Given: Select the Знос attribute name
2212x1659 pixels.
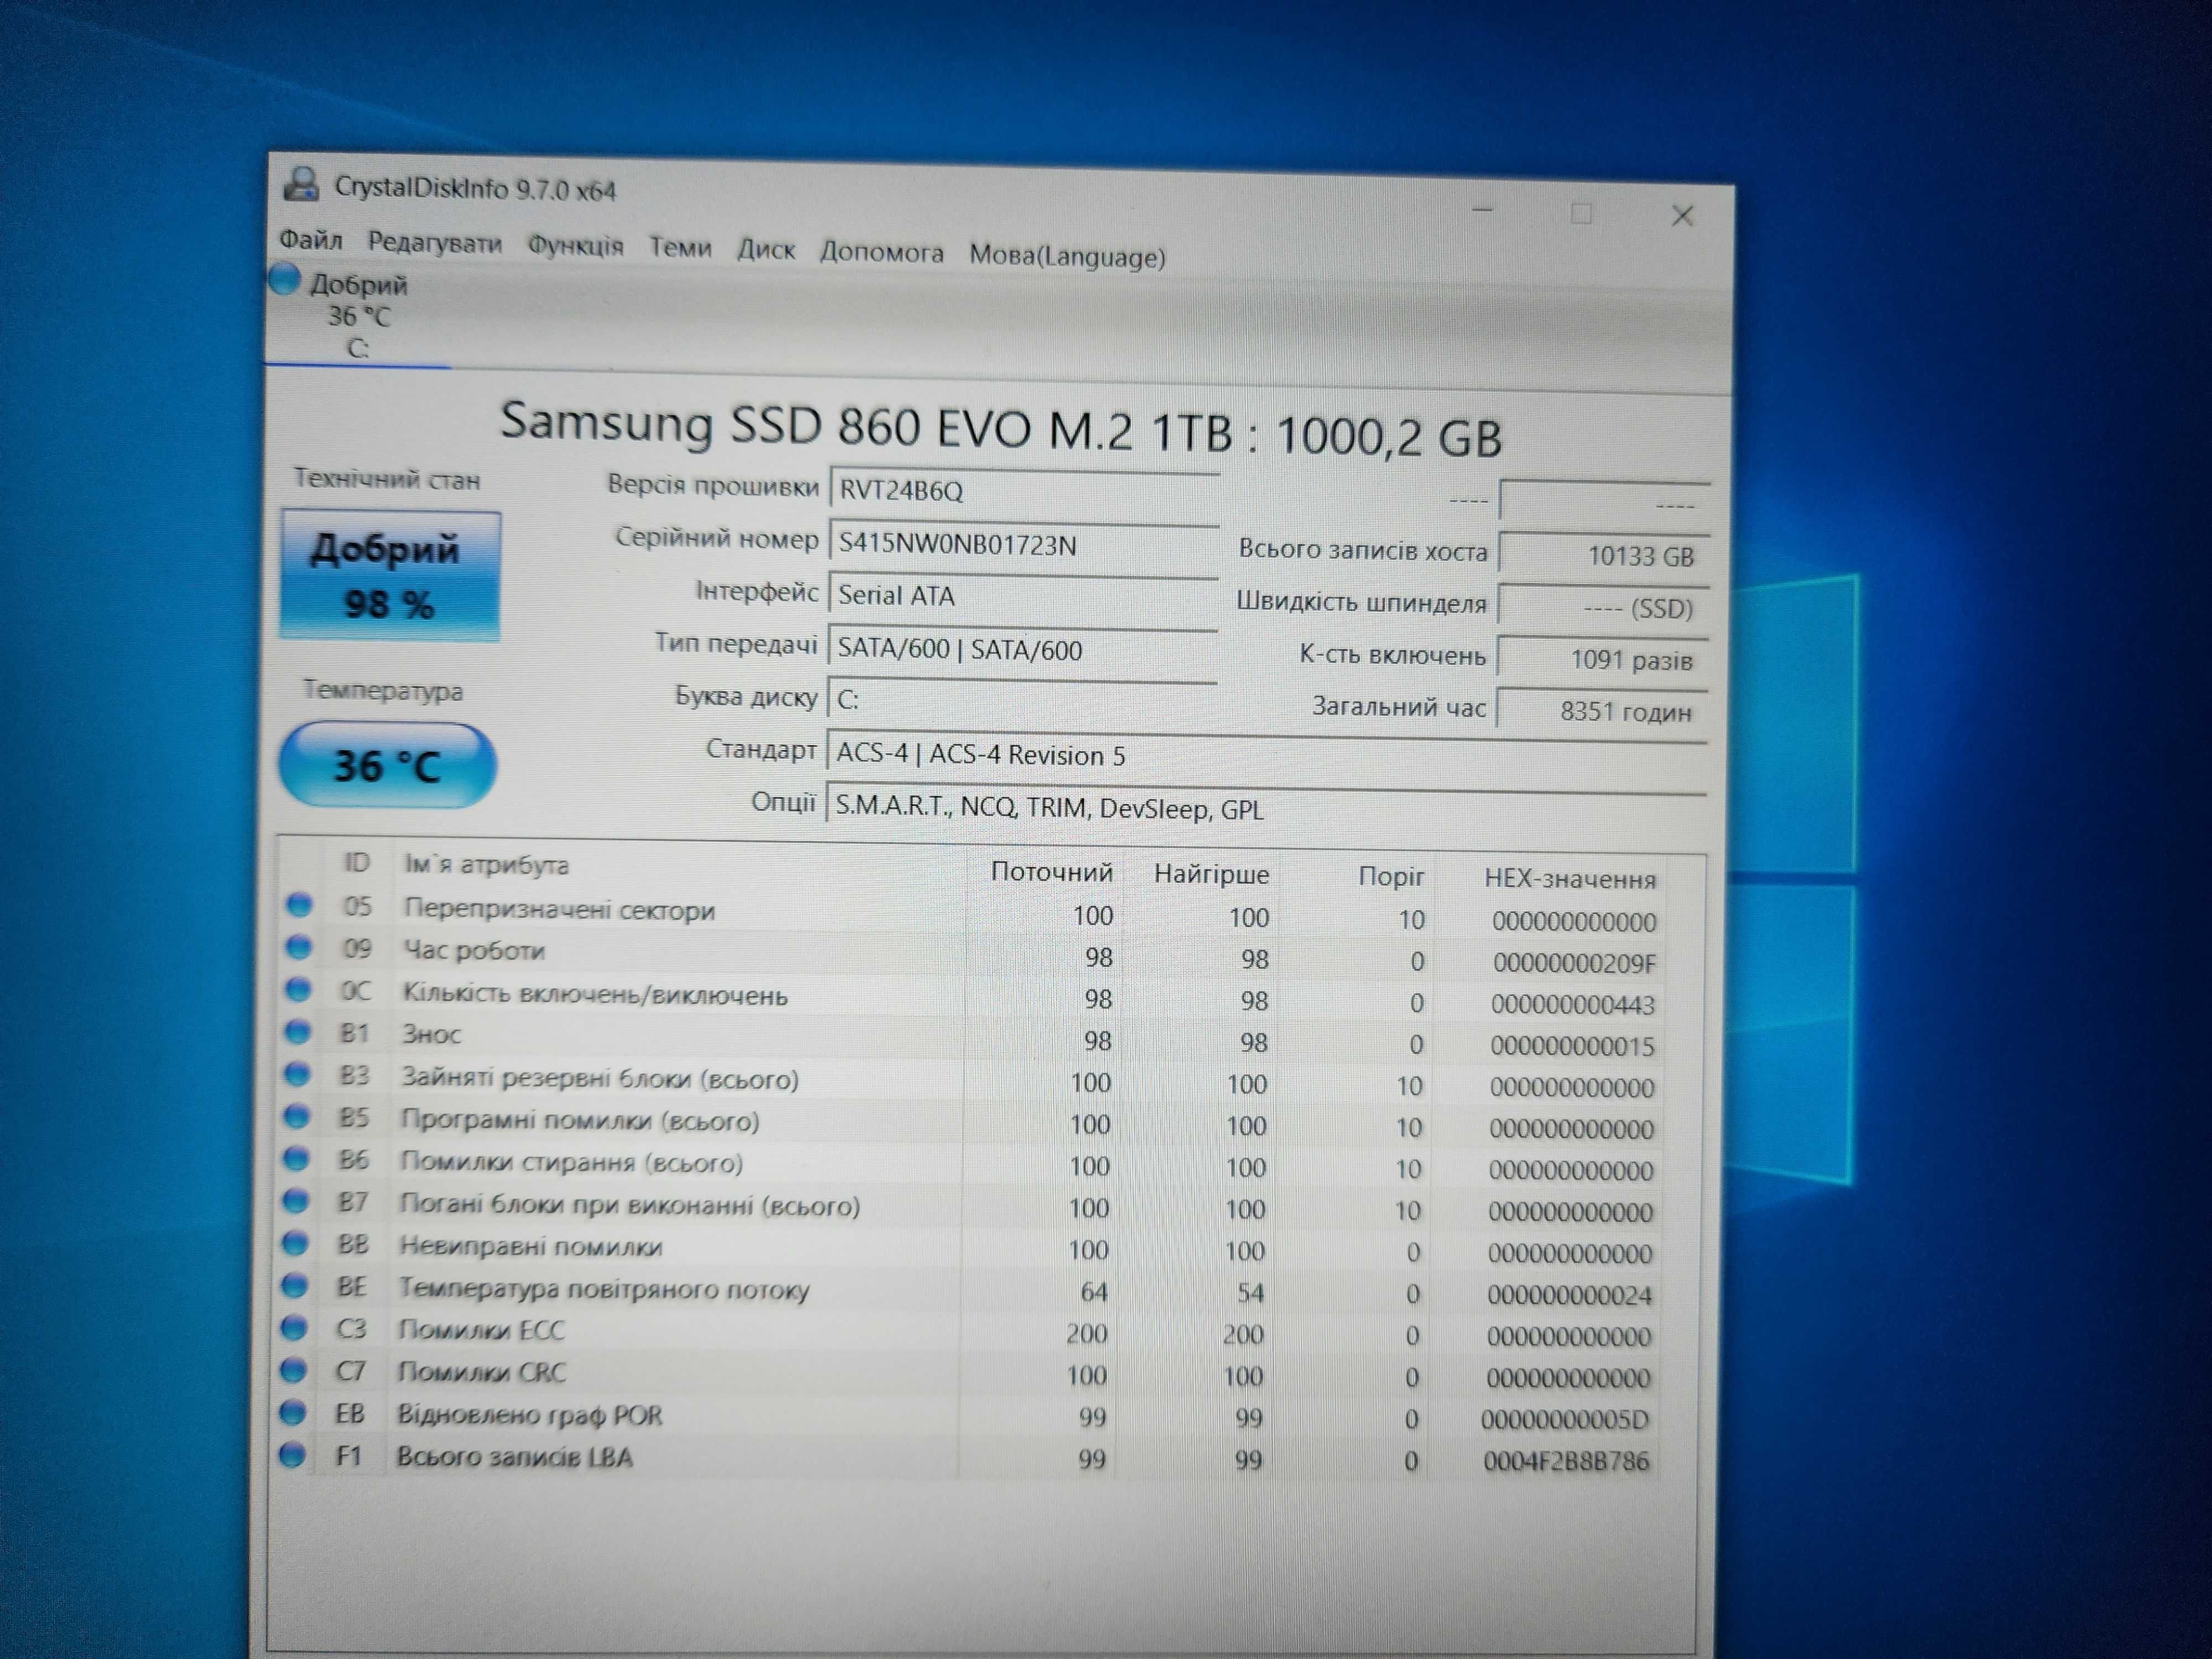Looking at the screenshot, I should (431, 1035).
